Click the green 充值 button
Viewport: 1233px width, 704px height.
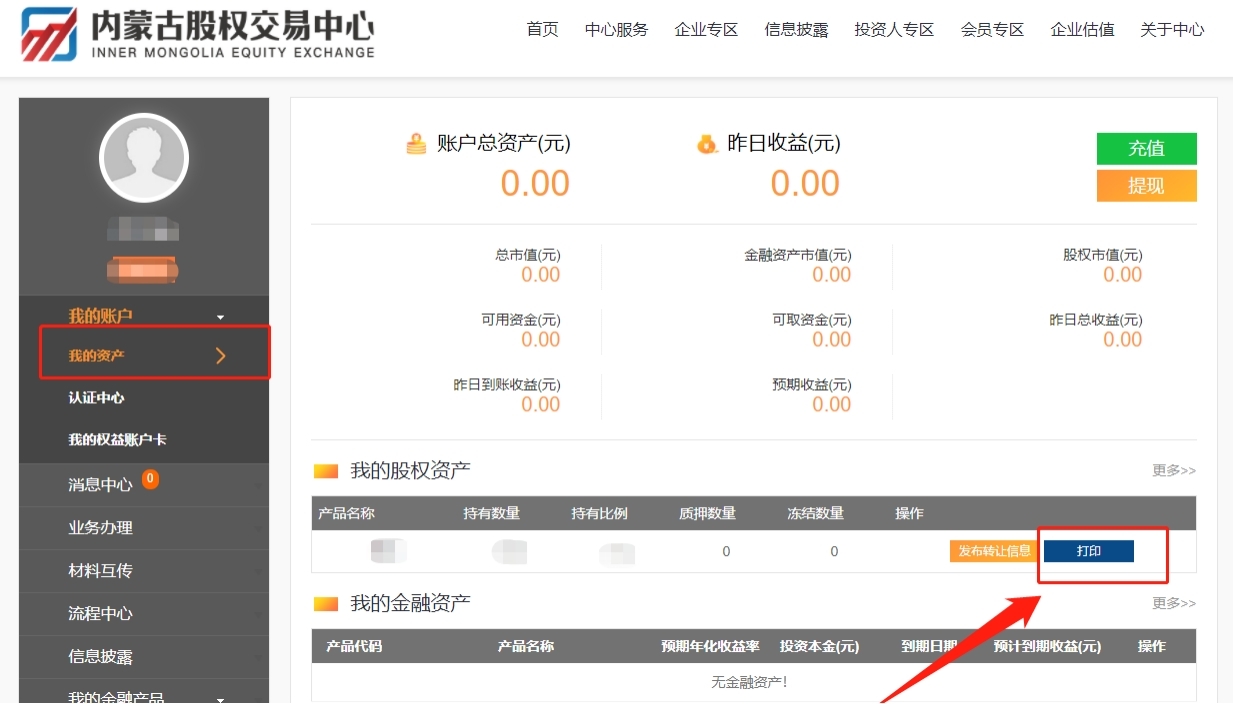point(1146,148)
